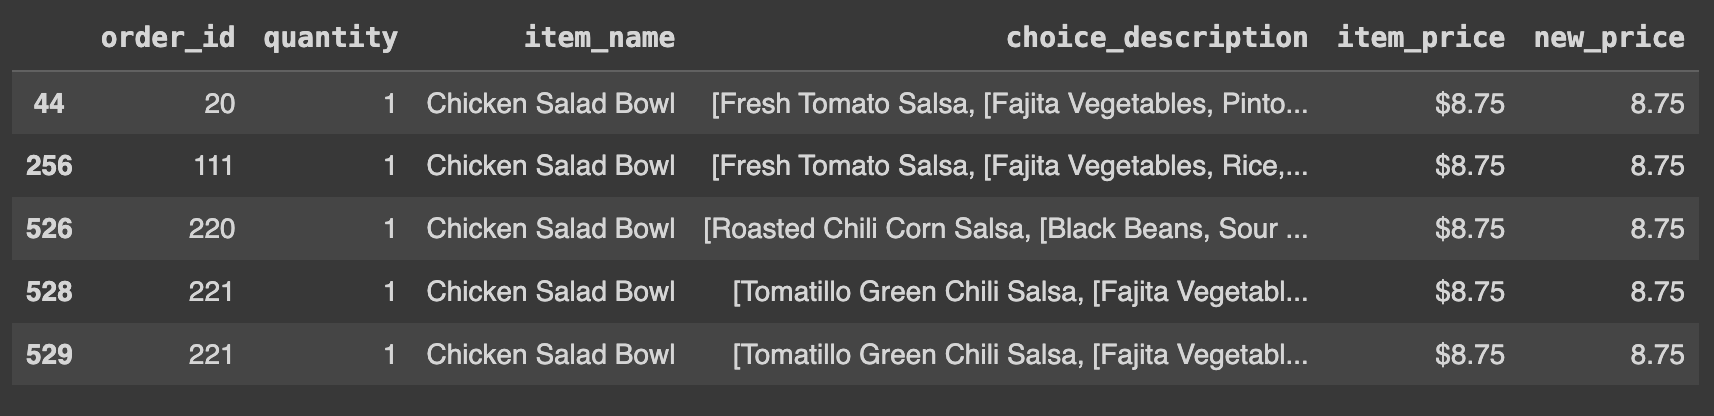Screen dimensions: 1714x416
Task: Click the item_price column header
Action: 1420,38
